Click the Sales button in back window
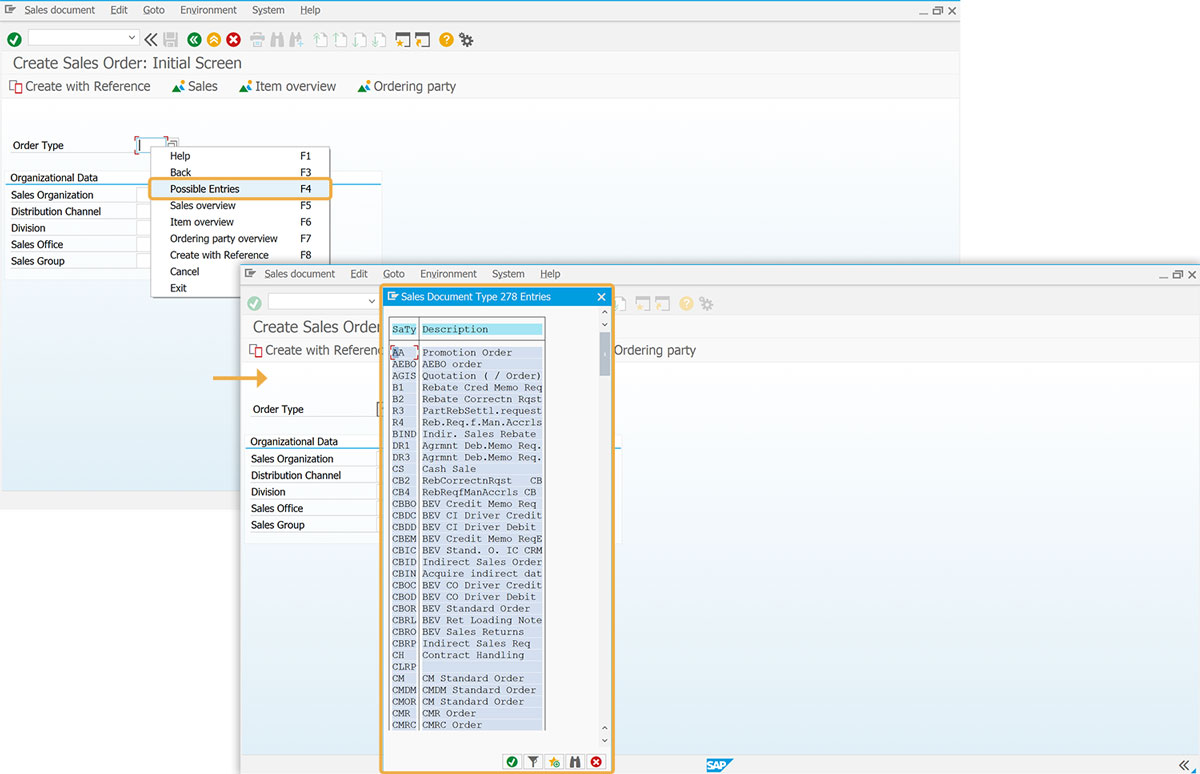This screenshot has height=774, width=1200. (x=195, y=86)
